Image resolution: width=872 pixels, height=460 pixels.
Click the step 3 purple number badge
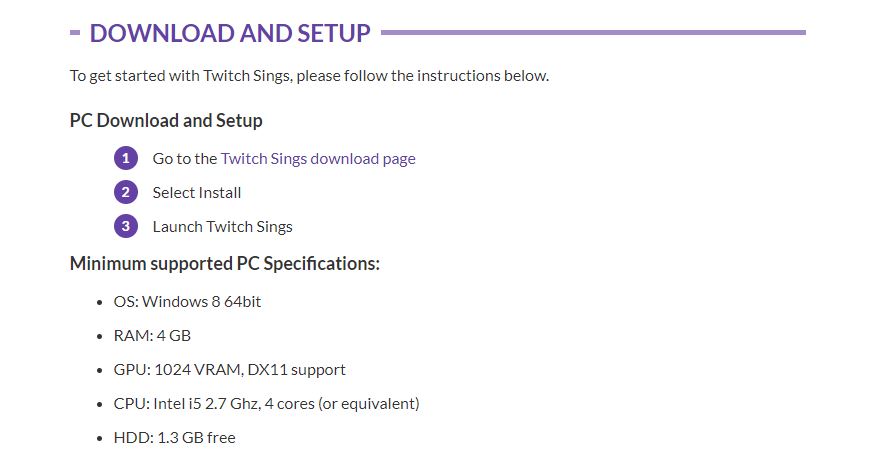coord(126,226)
